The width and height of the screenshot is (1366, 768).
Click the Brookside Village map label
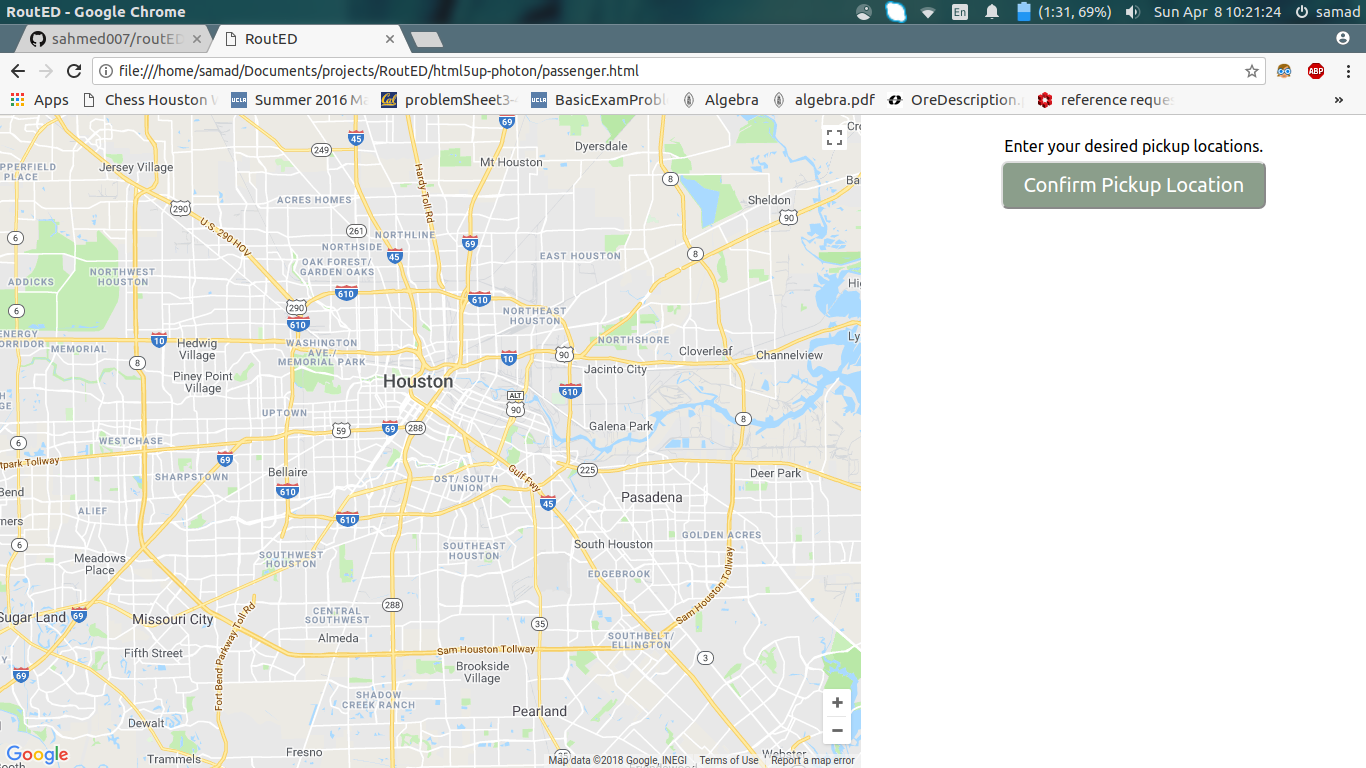point(483,672)
